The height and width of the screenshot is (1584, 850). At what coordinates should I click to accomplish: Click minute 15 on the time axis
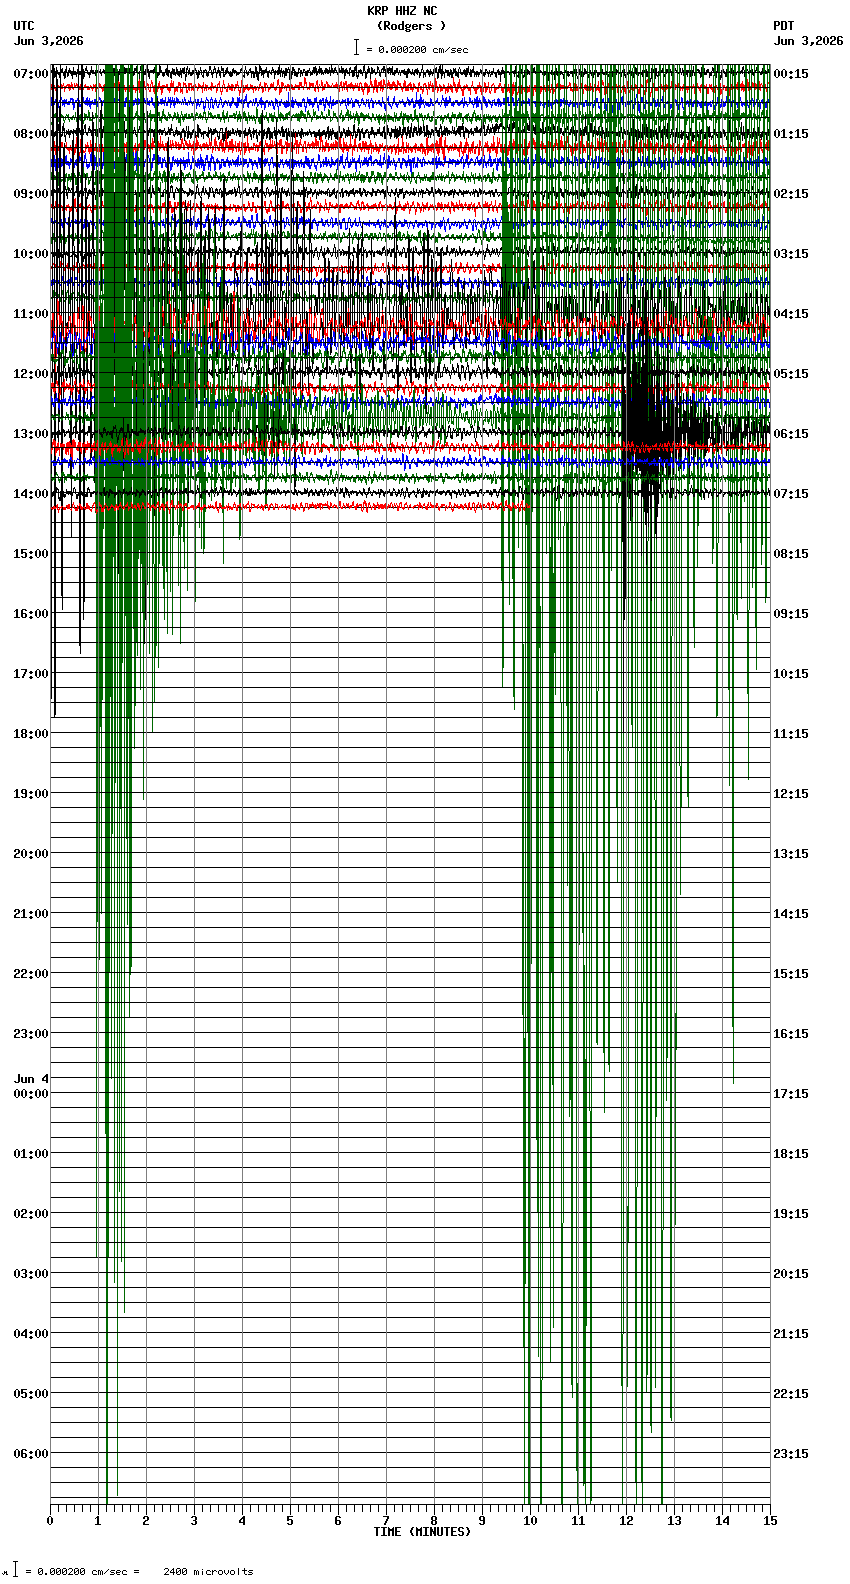(x=769, y=1521)
